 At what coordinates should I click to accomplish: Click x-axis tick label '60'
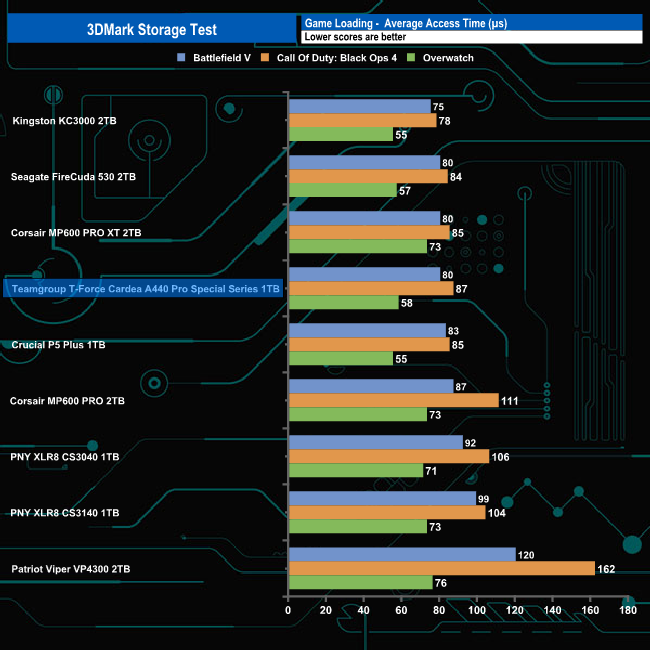coord(401,610)
